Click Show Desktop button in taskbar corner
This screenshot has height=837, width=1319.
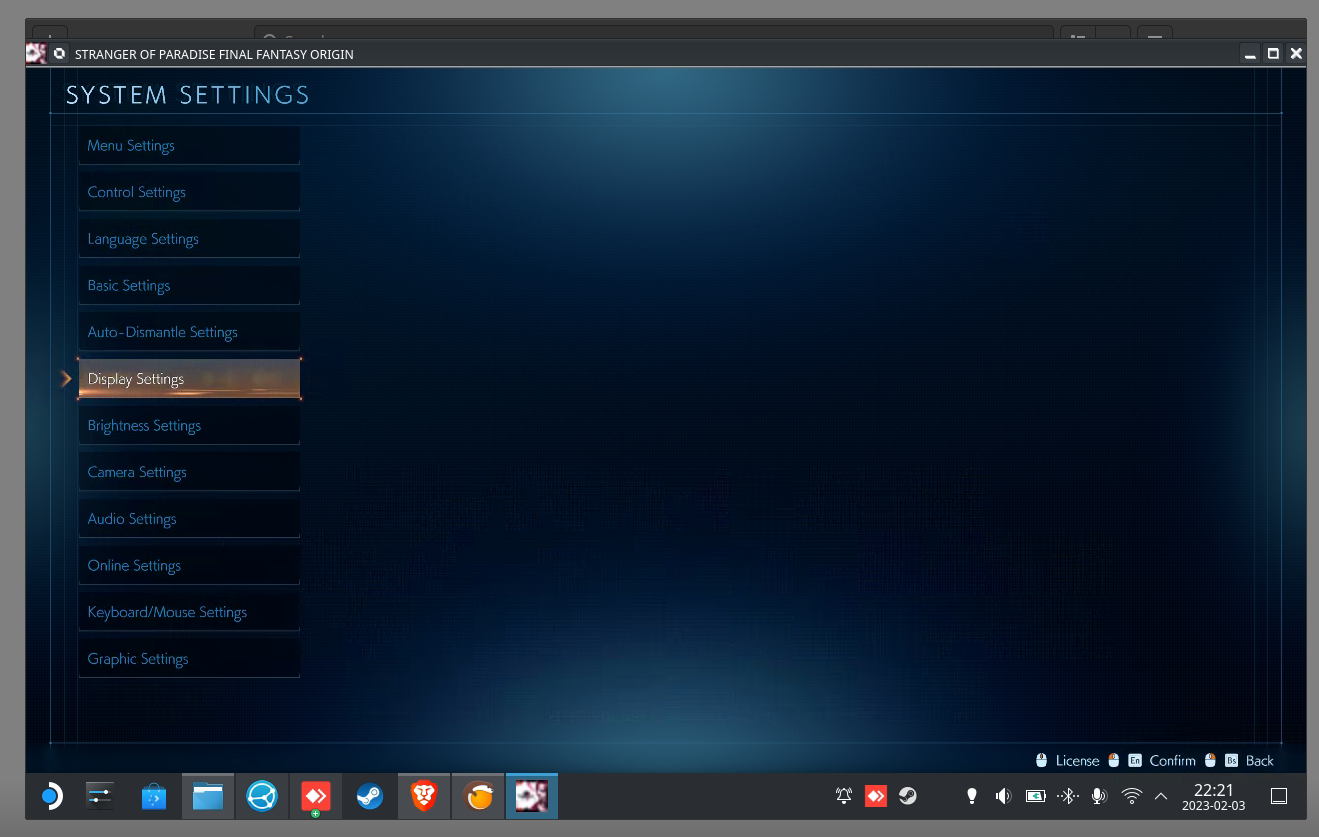click(1278, 796)
